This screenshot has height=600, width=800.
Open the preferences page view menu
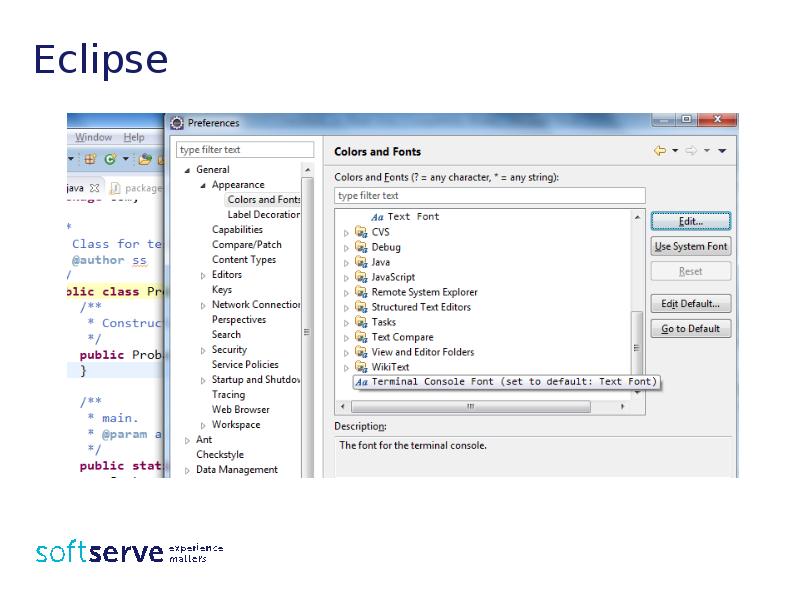pyautogui.click(x=722, y=151)
